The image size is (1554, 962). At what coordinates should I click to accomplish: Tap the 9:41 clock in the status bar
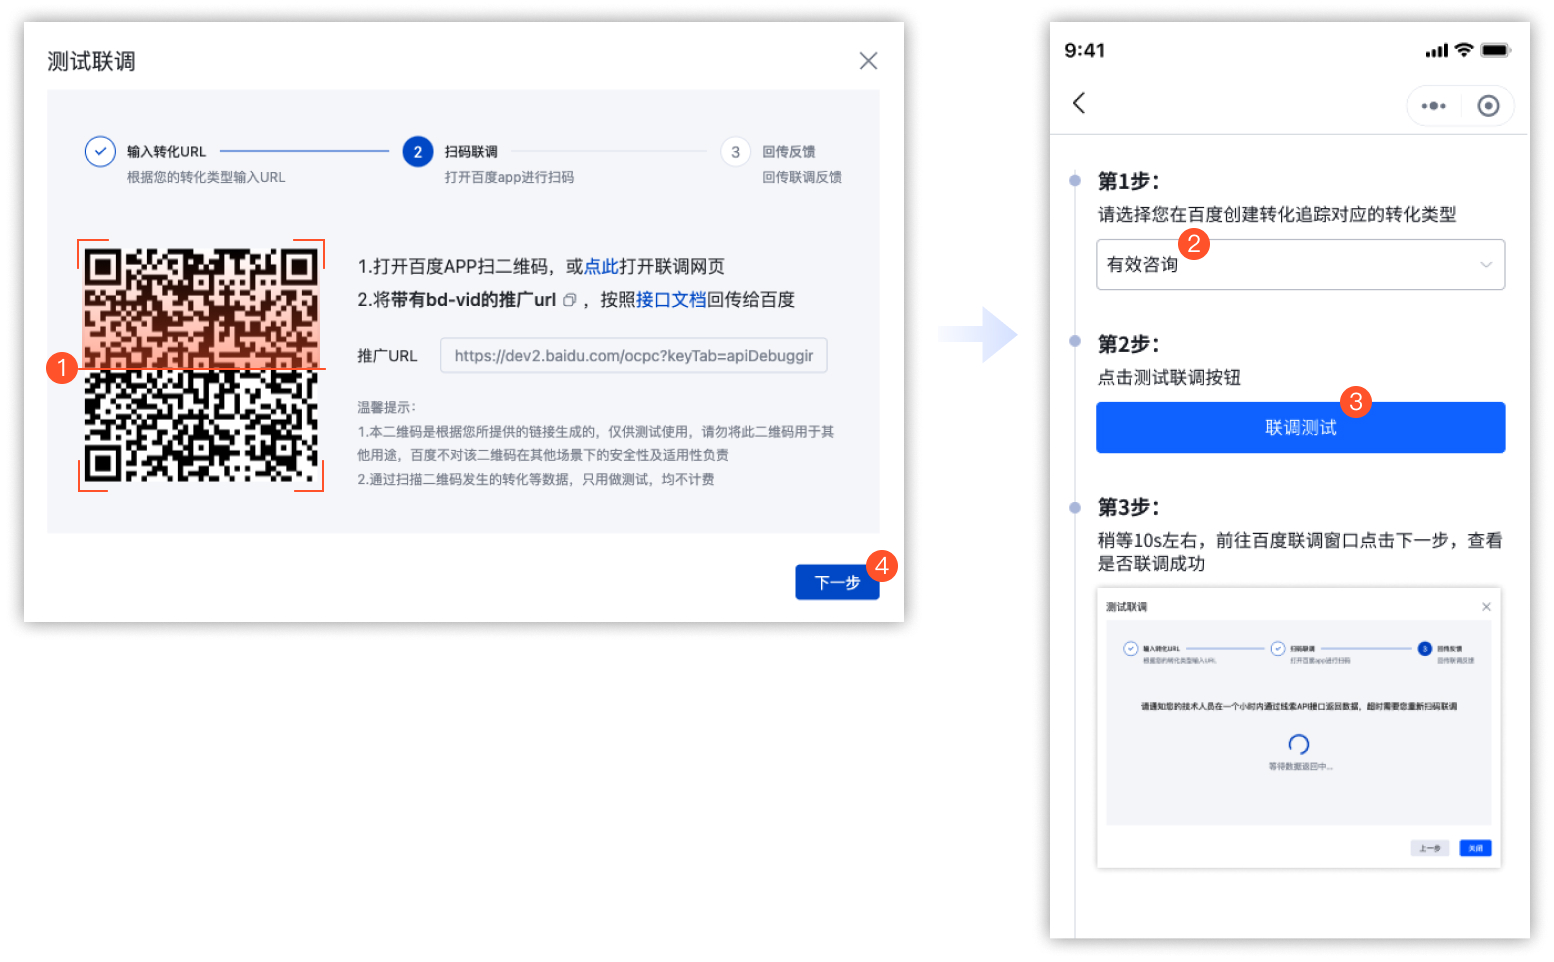pos(1085,51)
